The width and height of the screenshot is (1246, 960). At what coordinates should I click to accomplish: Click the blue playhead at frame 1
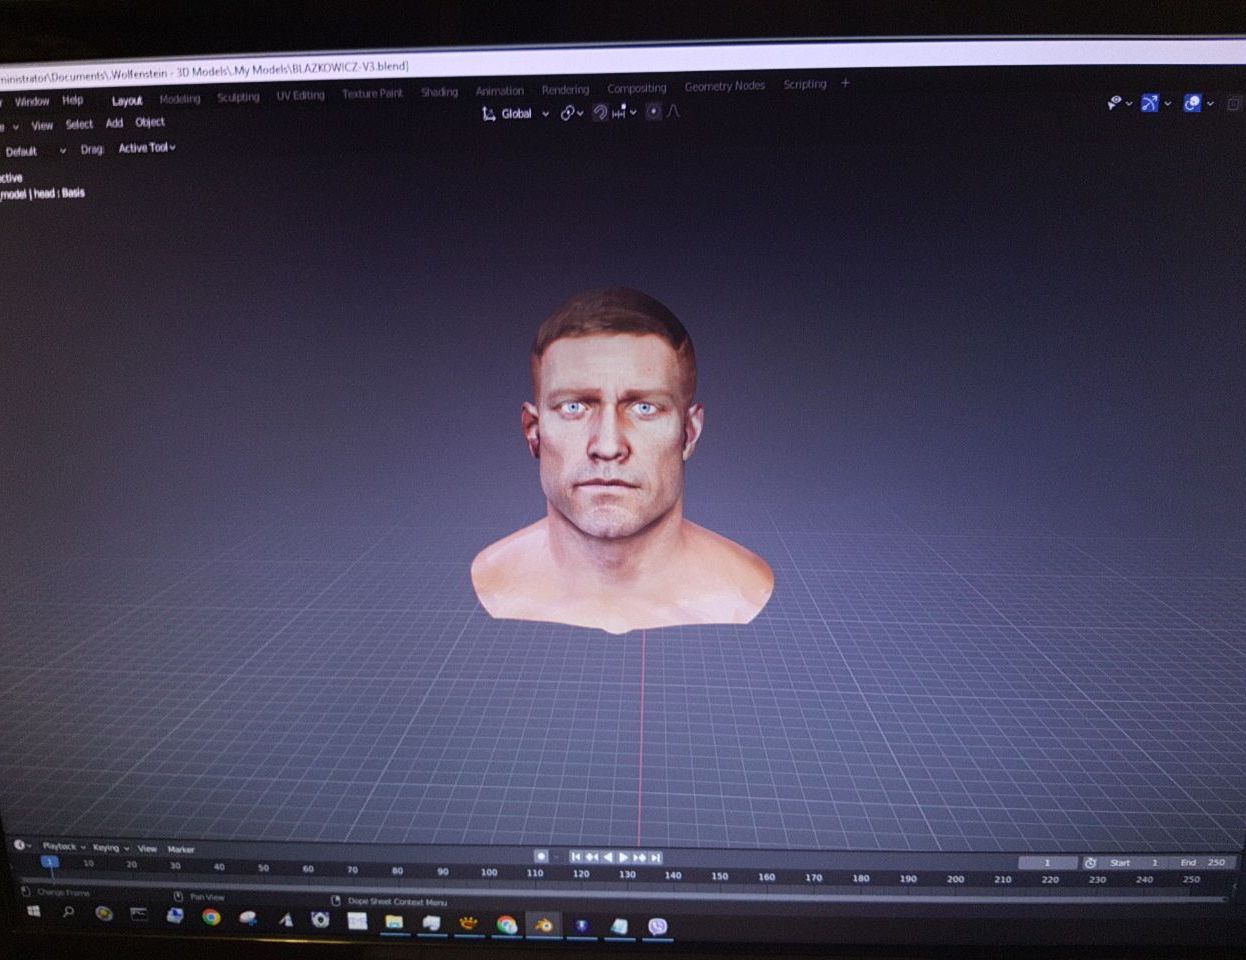(x=49, y=862)
